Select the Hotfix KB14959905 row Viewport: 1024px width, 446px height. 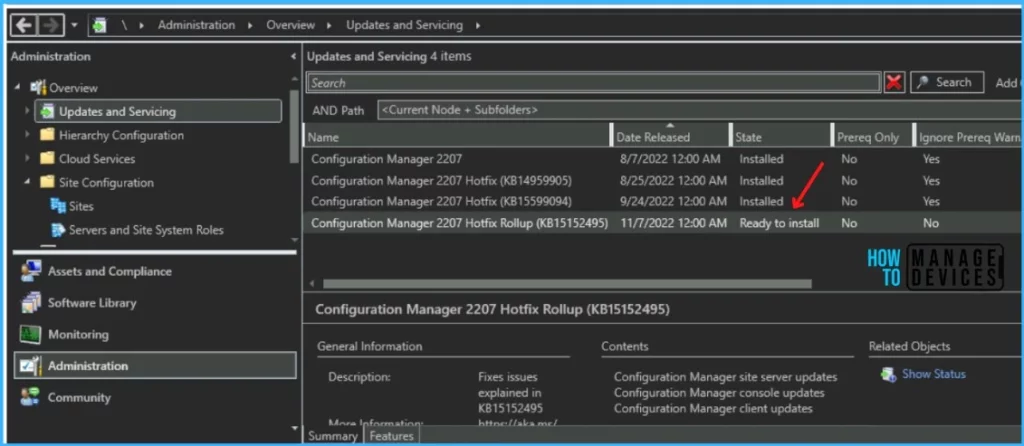pos(664,180)
